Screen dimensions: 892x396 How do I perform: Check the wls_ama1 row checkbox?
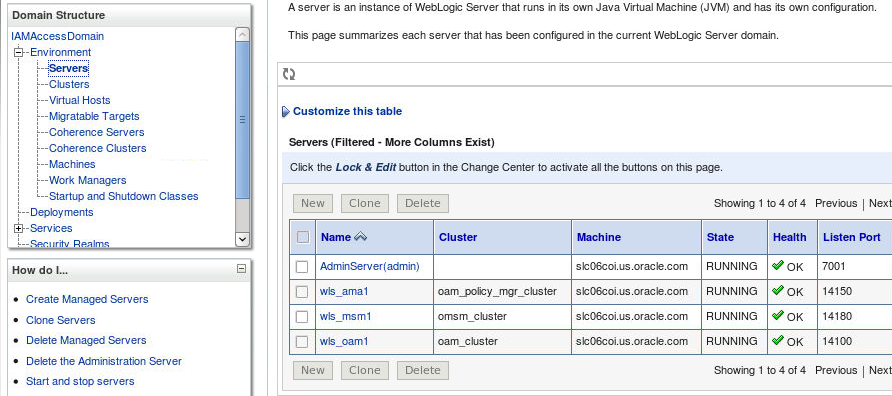pyautogui.click(x=302, y=292)
